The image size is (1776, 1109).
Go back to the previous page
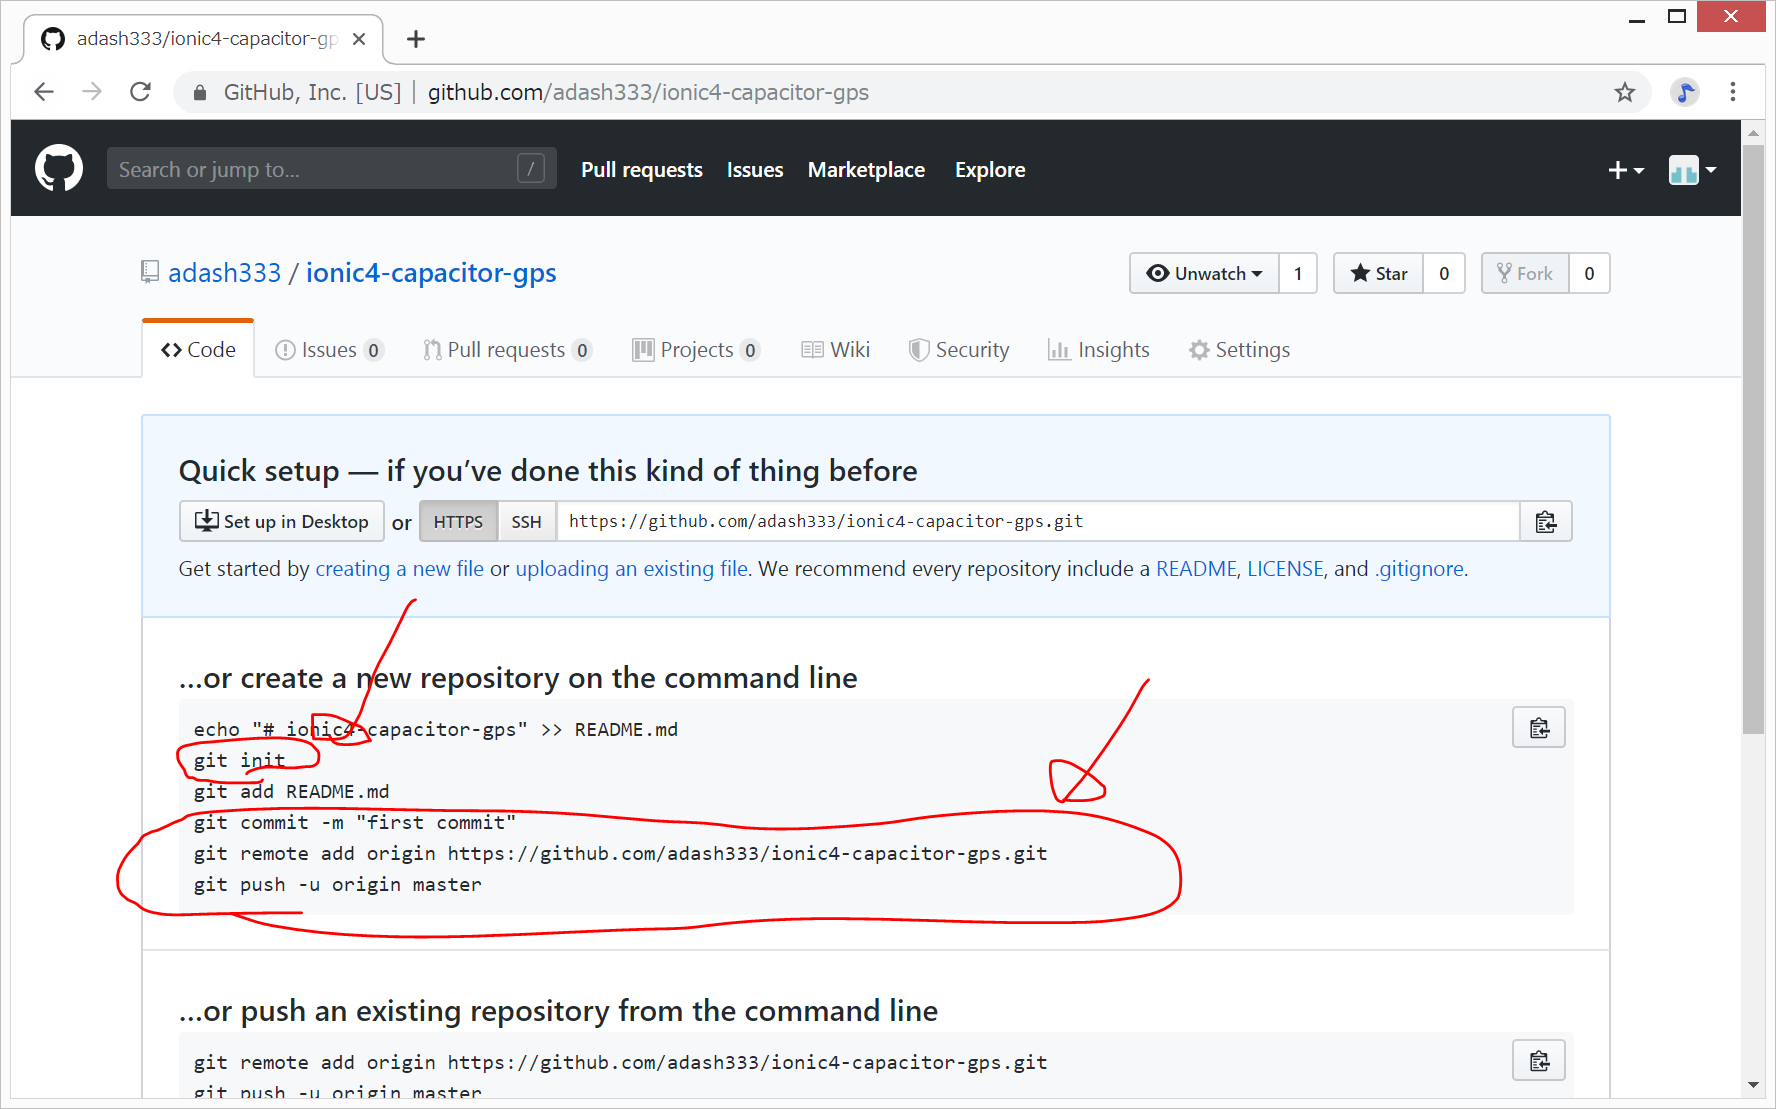pos(44,93)
